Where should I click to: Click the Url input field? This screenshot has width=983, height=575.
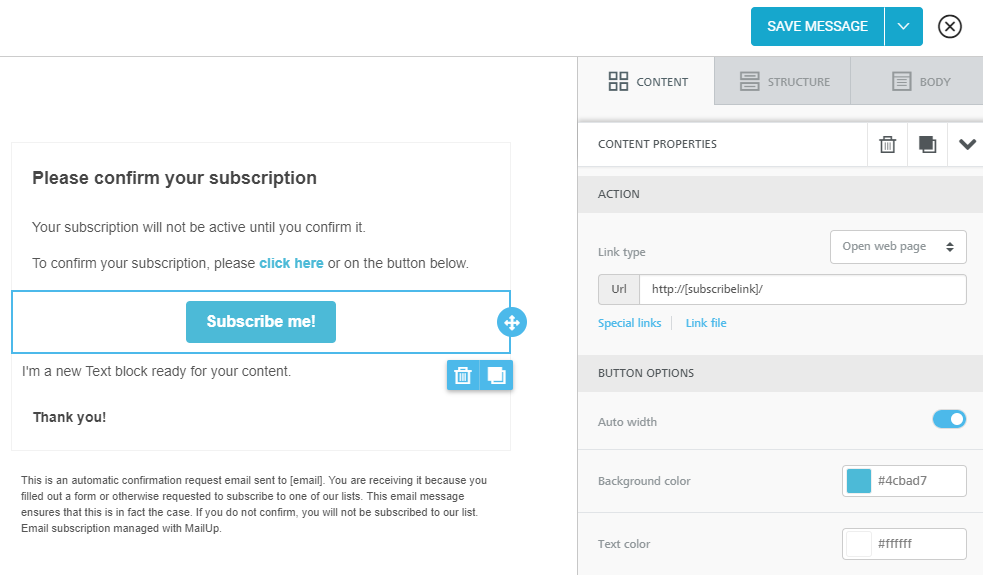tap(802, 289)
